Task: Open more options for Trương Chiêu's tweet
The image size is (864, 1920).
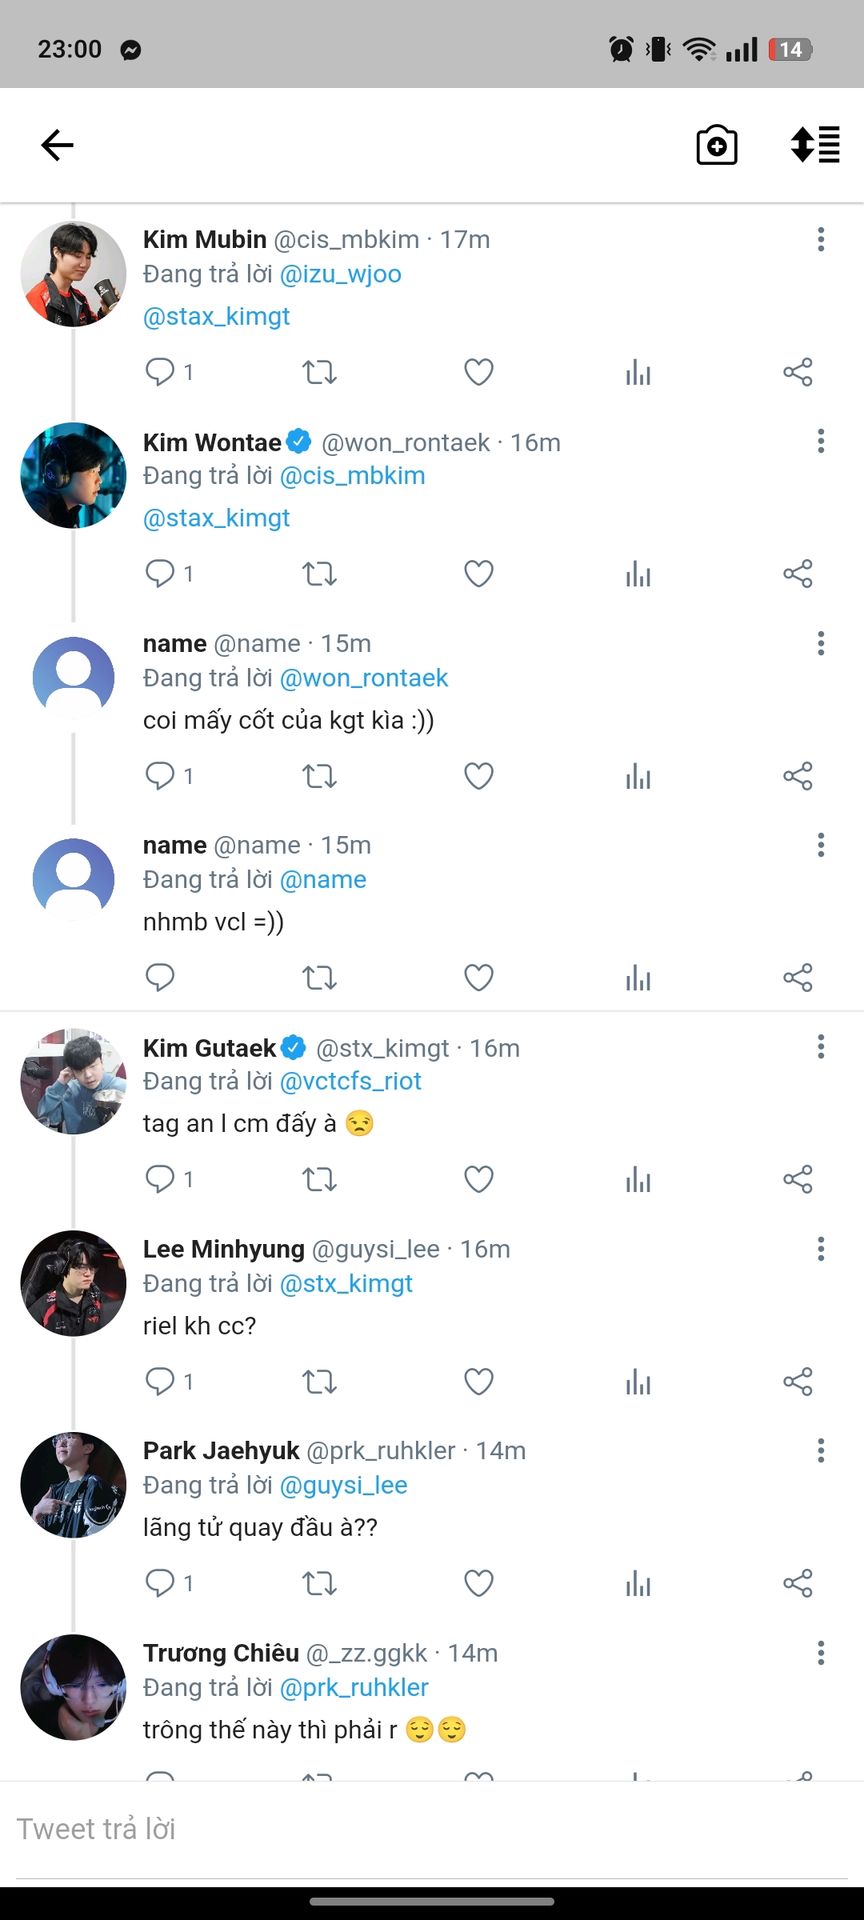Action: coord(820,1653)
